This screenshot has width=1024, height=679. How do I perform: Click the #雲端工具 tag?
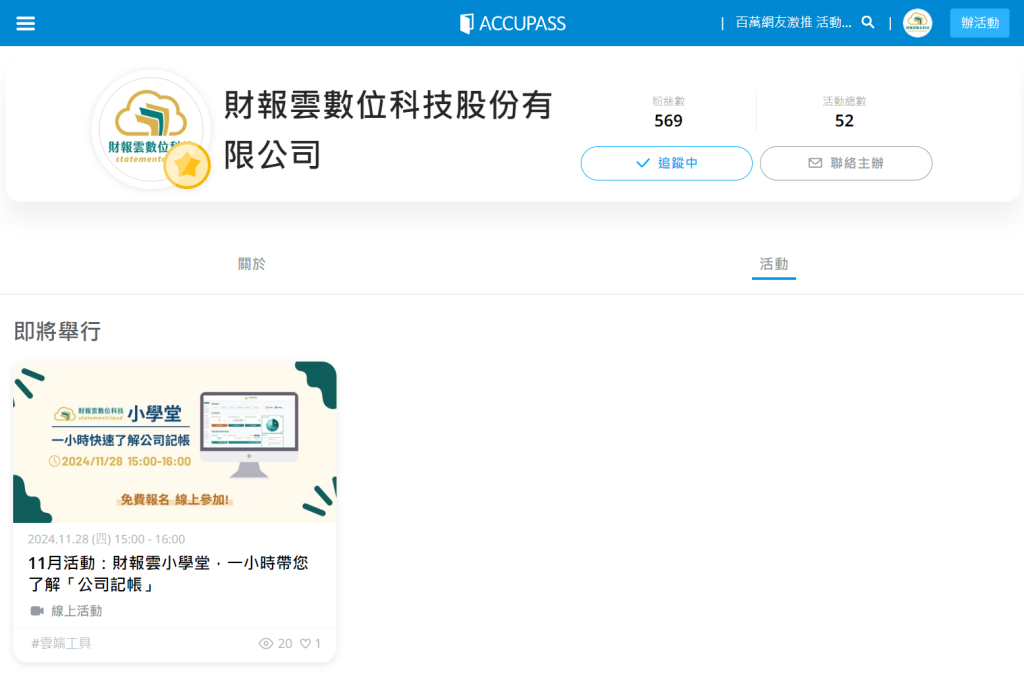(x=61, y=643)
